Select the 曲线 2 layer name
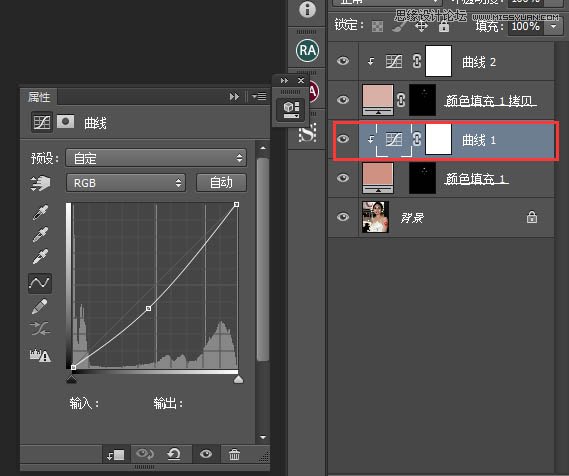The image size is (569, 476). click(x=479, y=62)
